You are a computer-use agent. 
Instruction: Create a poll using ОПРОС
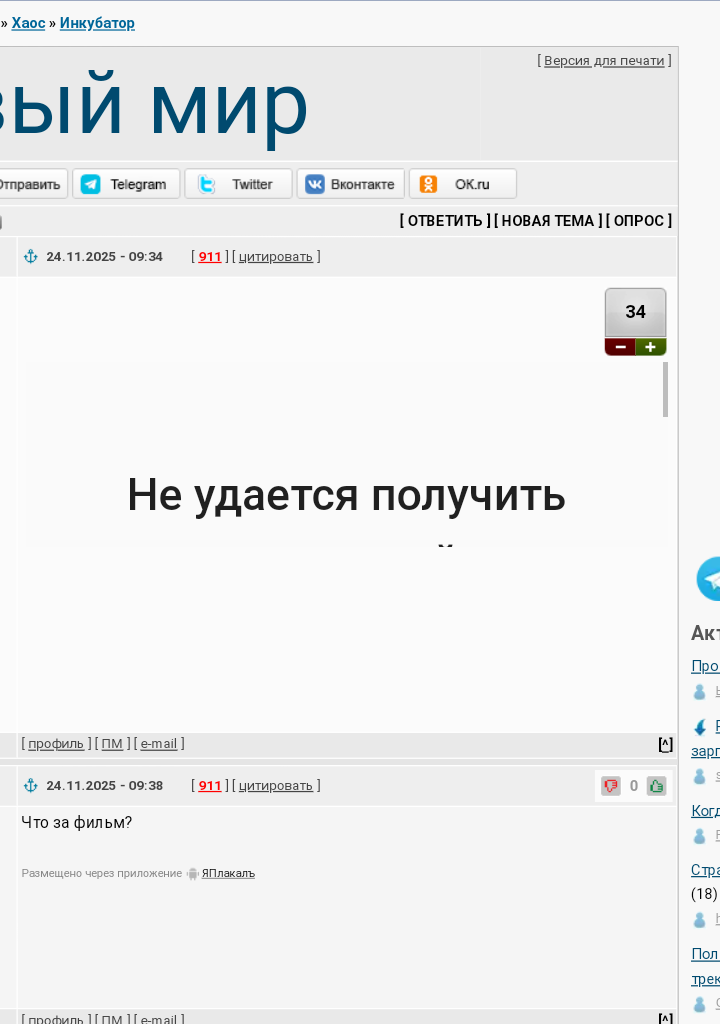tap(638, 221)
